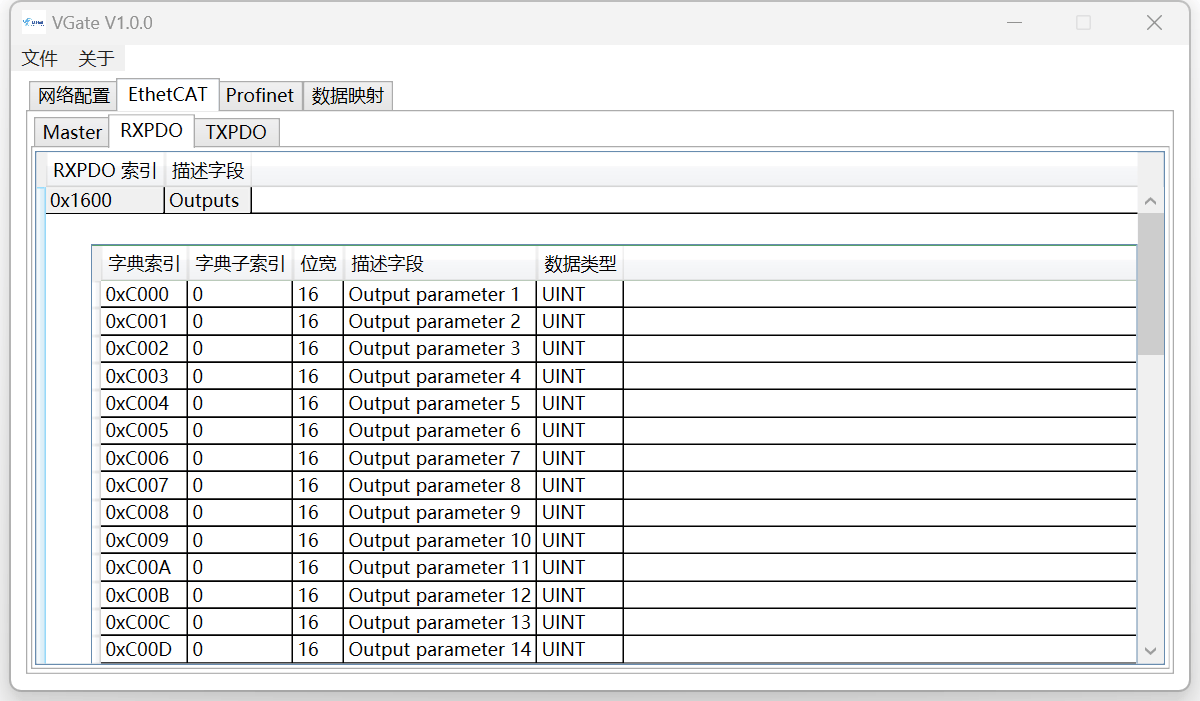Switch to the TXPDO sub-tab

tap(236, 132)
